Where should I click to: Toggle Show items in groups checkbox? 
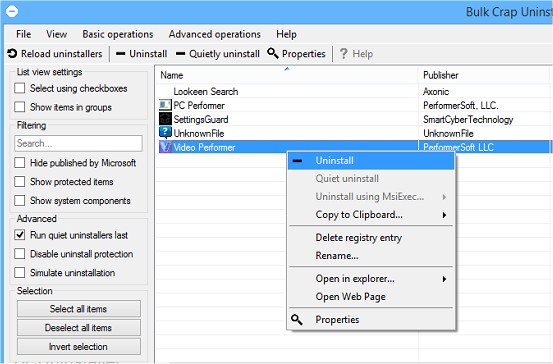coord(20,107)
